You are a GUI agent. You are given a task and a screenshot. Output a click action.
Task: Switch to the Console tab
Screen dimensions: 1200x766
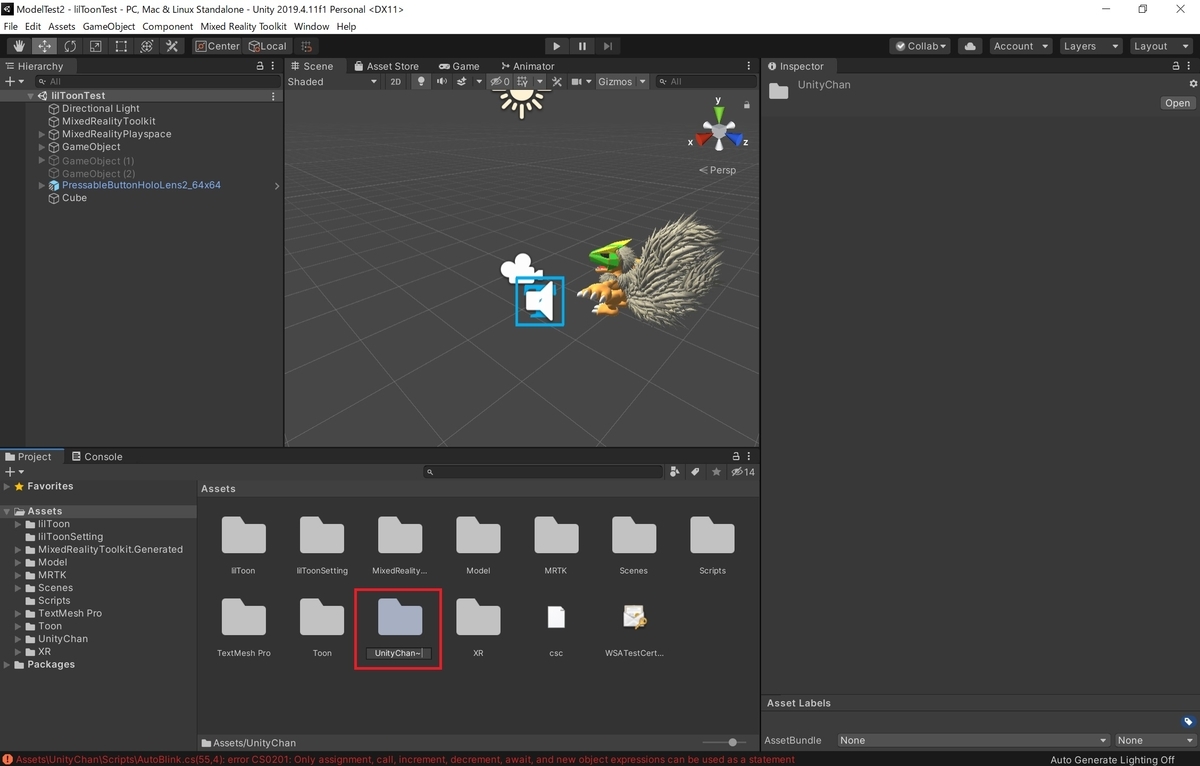click(97, 456)
